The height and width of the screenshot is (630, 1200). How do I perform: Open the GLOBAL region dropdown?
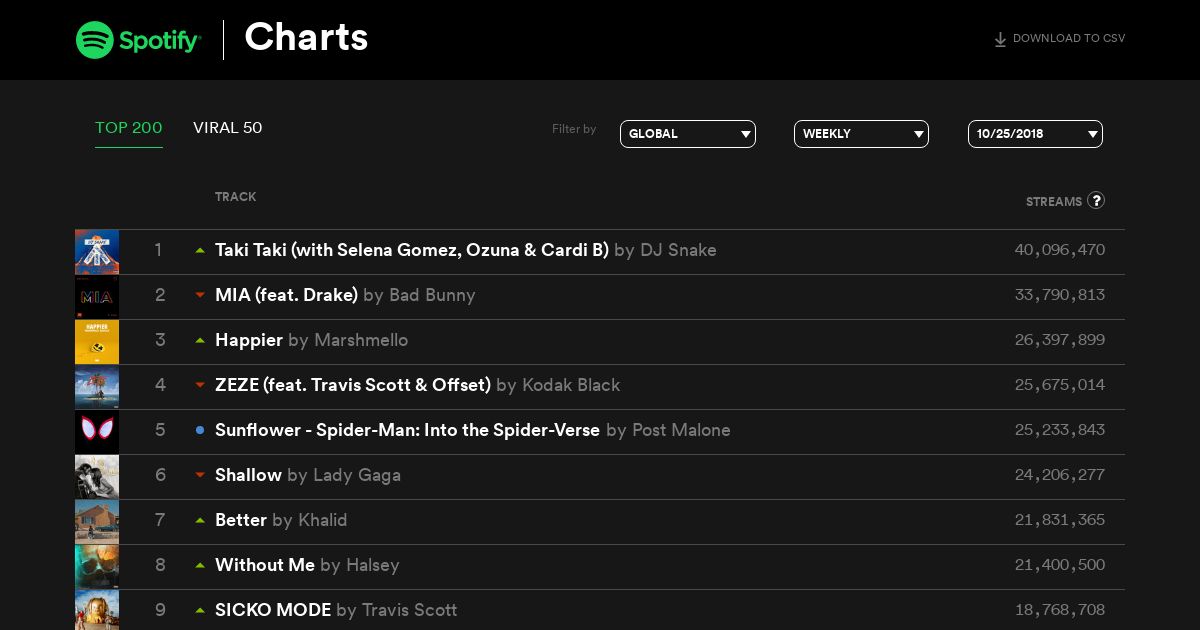tap(688, 134)
